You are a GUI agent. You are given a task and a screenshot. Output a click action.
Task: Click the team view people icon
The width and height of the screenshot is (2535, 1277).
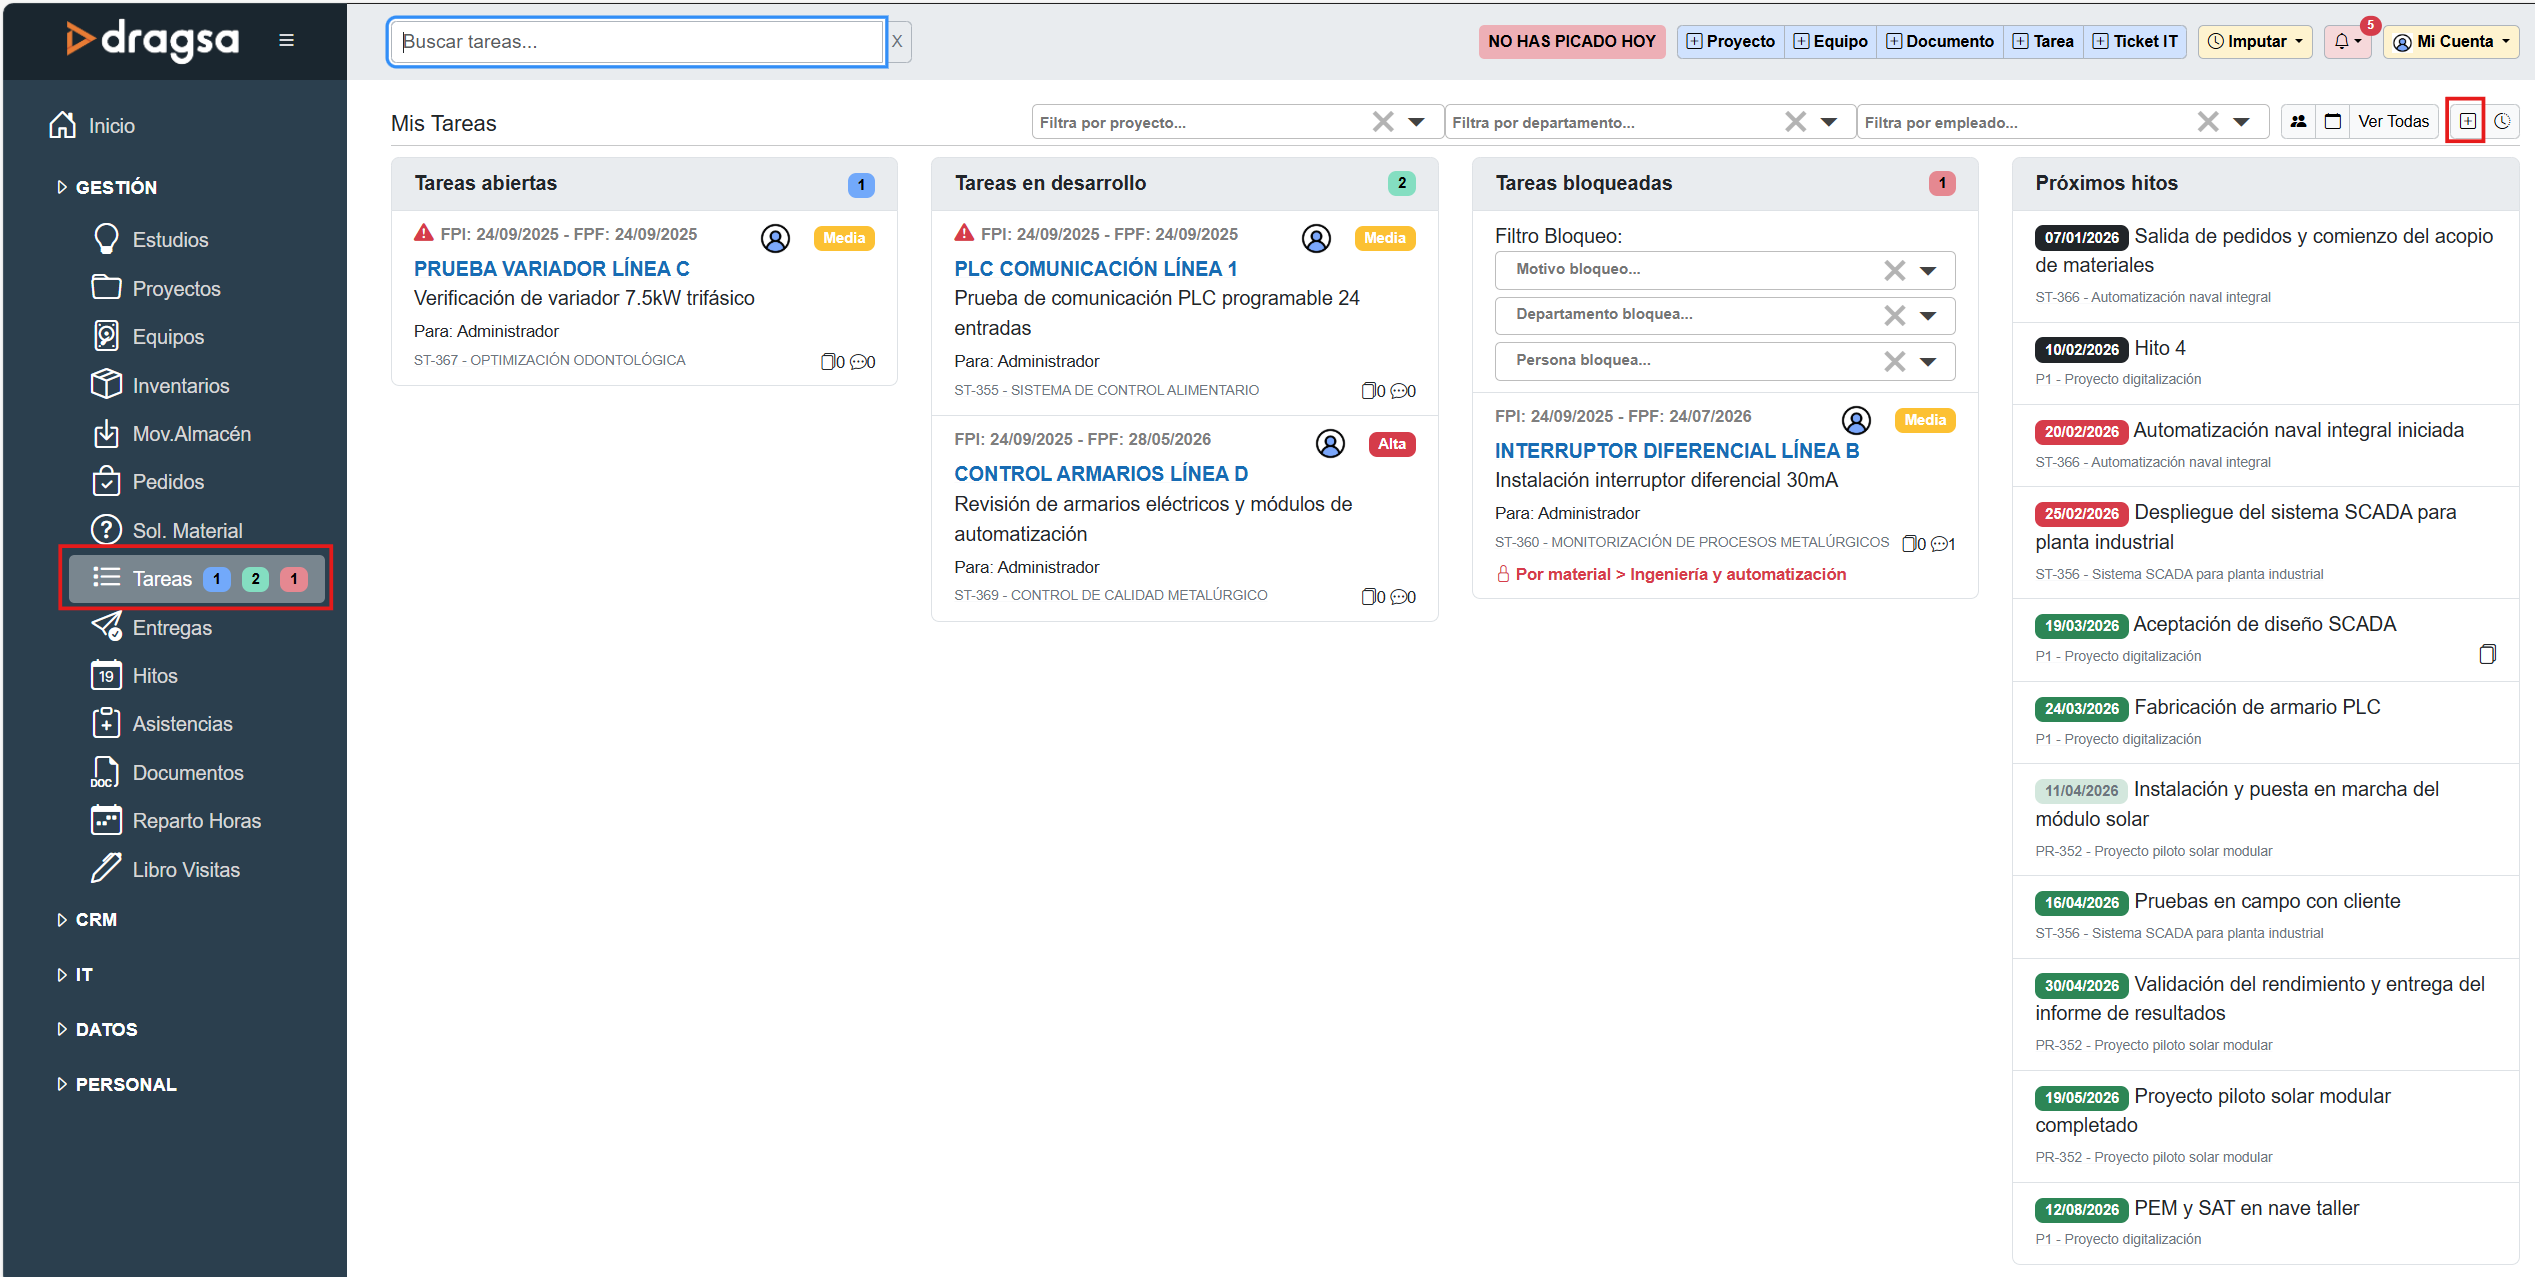click(x=2298, y=122)
